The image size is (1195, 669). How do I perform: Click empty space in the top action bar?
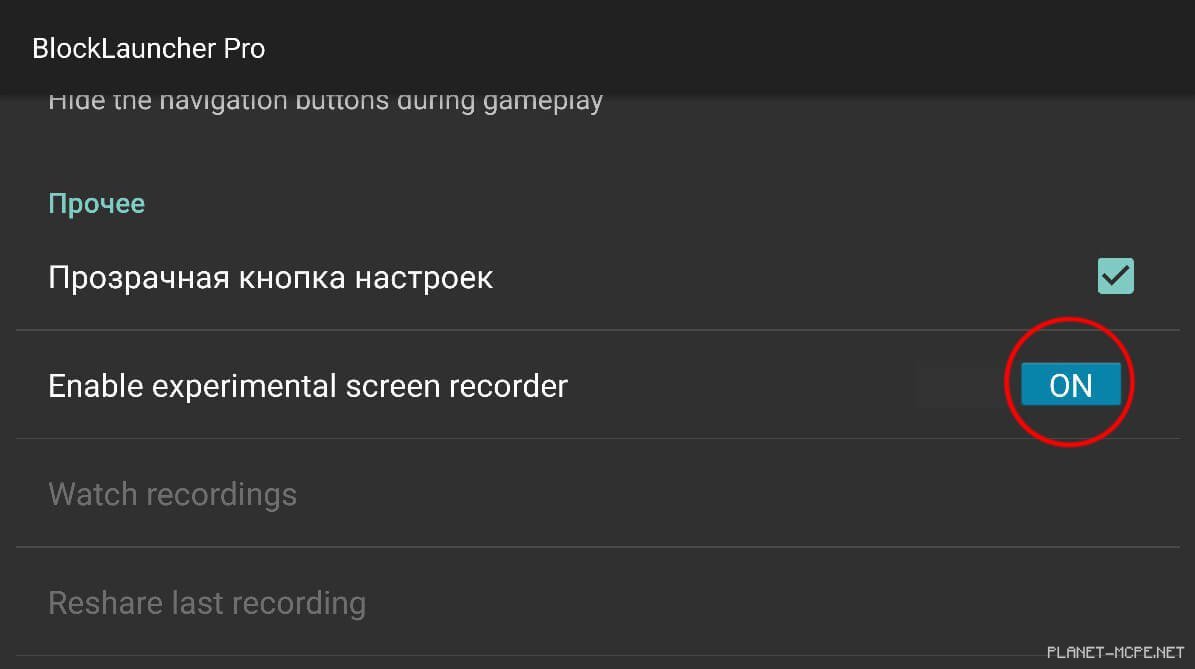[x=700, y=48]
